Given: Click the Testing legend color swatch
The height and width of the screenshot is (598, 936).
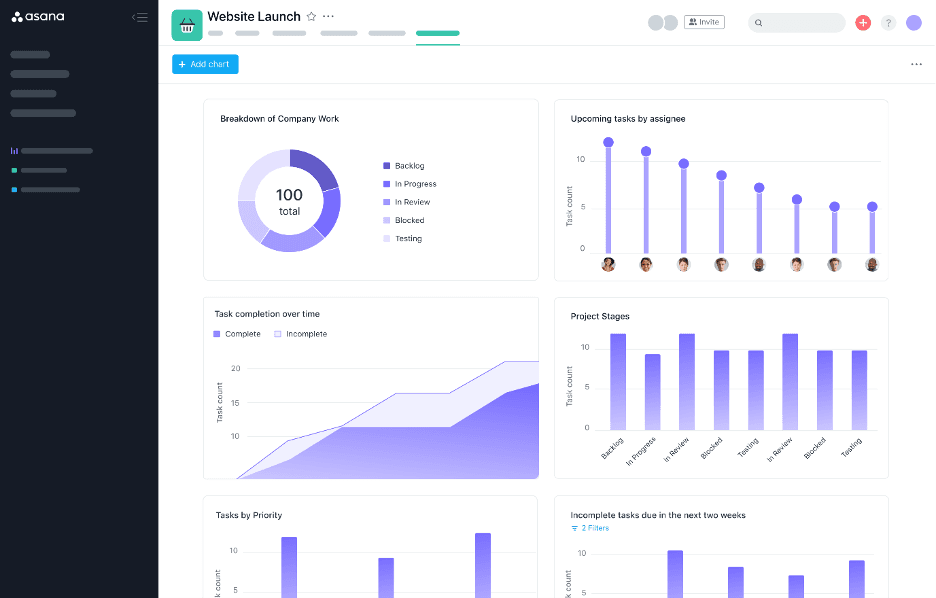Looking at the screenshot, I should pyautogui.click(x=387, y=239).
